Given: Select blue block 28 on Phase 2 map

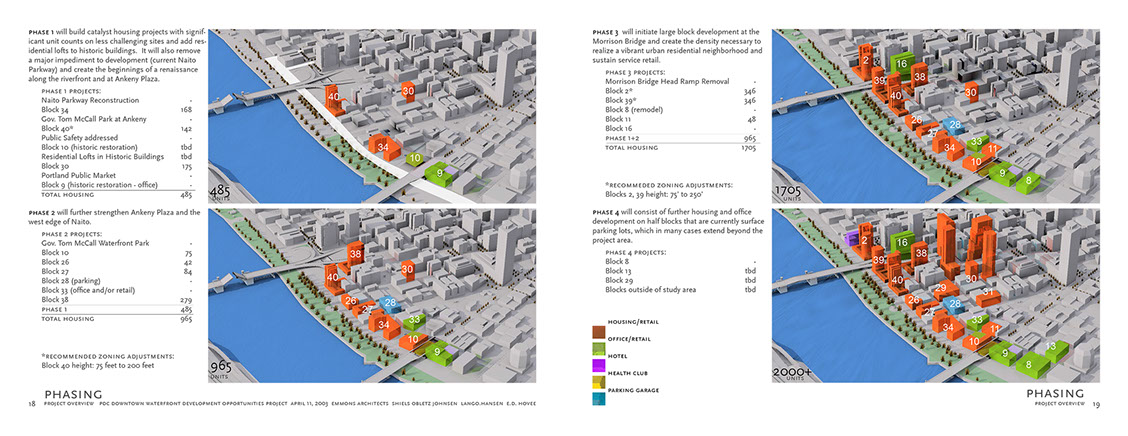Looking at the screenshot, I should (x=389, y=301).
